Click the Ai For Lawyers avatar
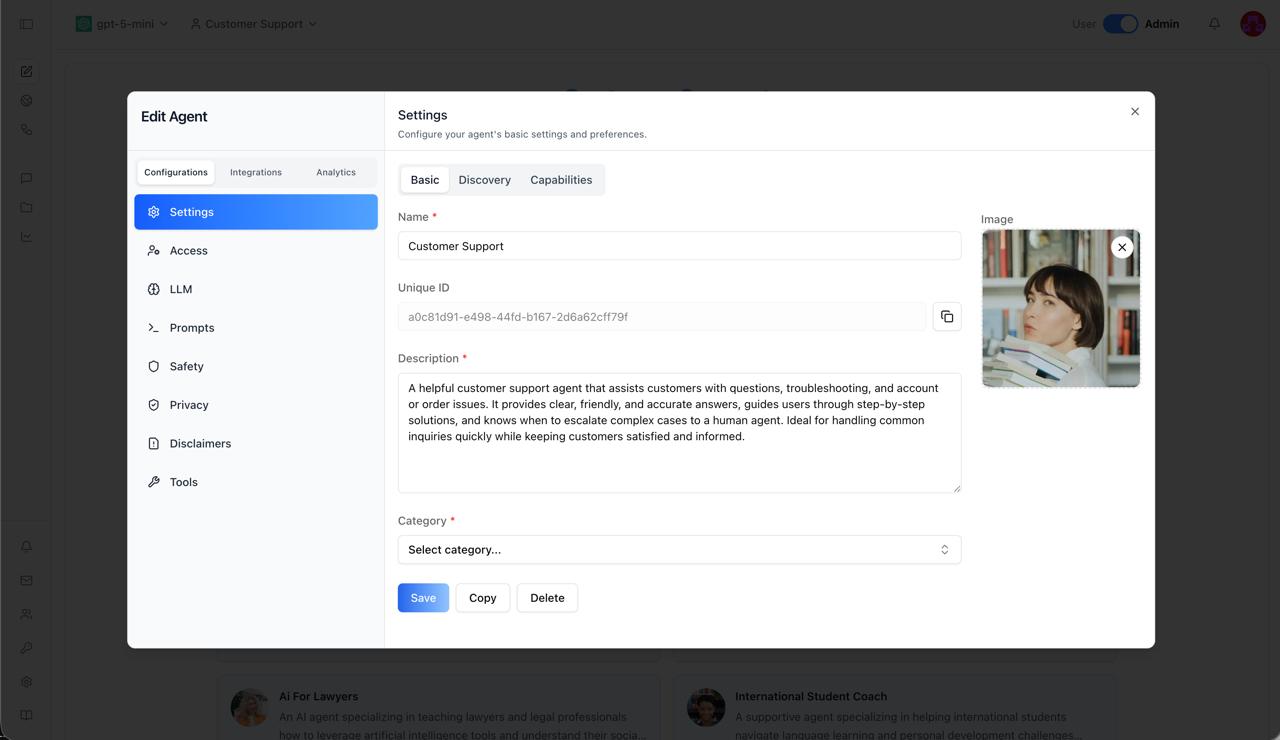The image size is (1280, 740). (249, 707)
